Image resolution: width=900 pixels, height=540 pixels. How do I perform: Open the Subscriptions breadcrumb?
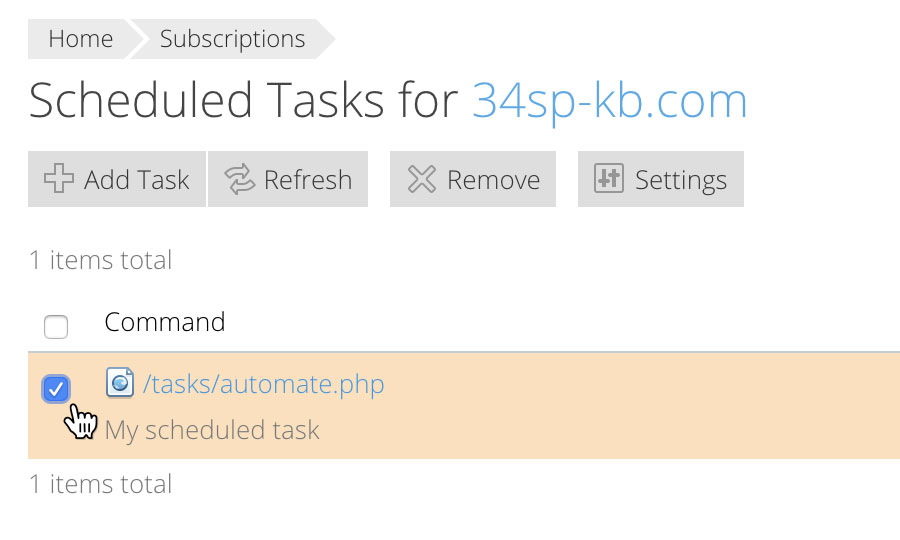232,39
